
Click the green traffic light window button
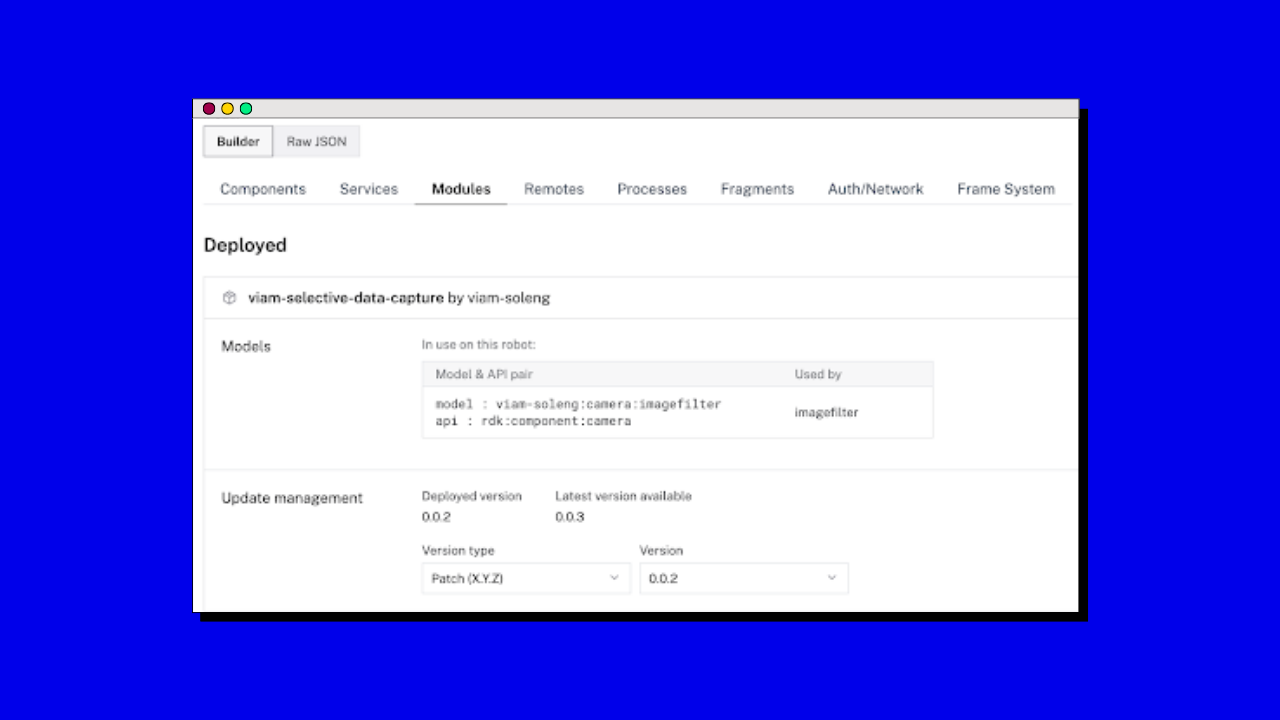point(245,108)
